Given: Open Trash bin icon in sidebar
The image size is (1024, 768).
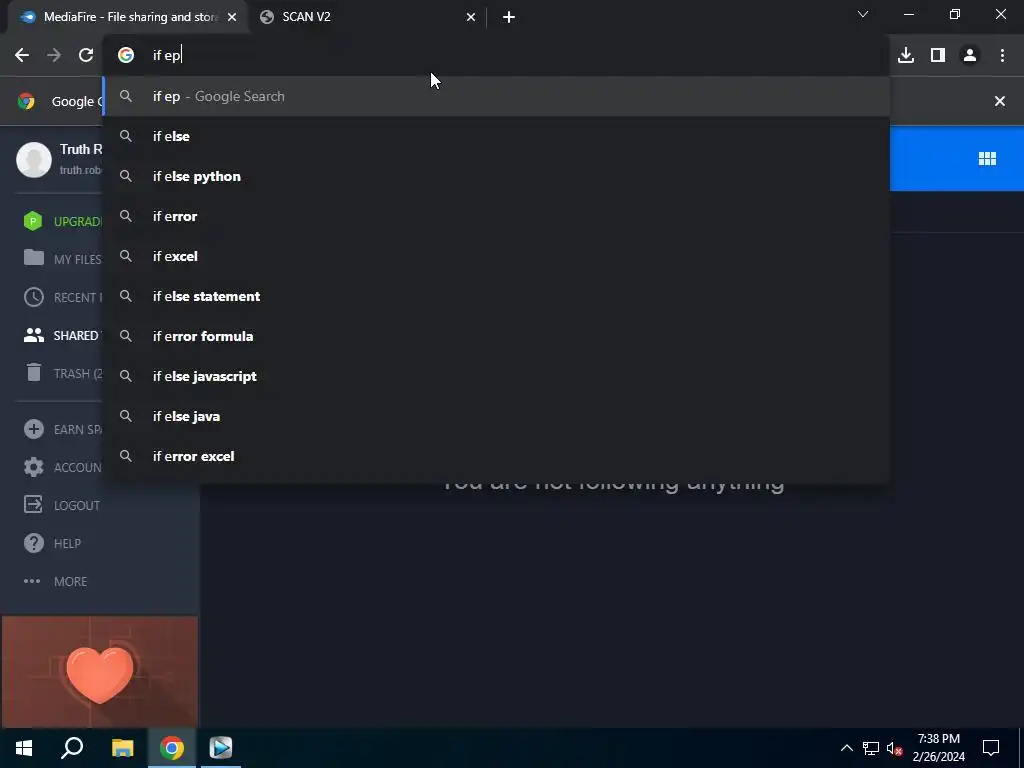Looking at the screenshot, I should click(x=33, y=373).
